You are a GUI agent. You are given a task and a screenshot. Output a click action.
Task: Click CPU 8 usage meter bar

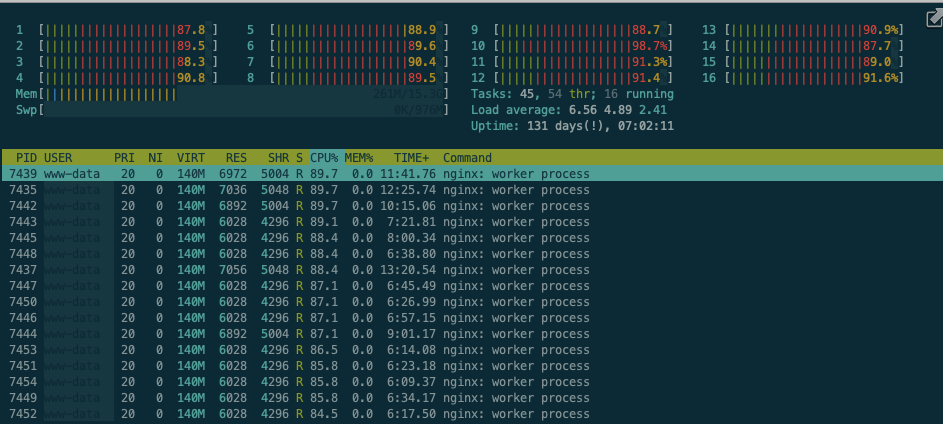pos(359,78)
